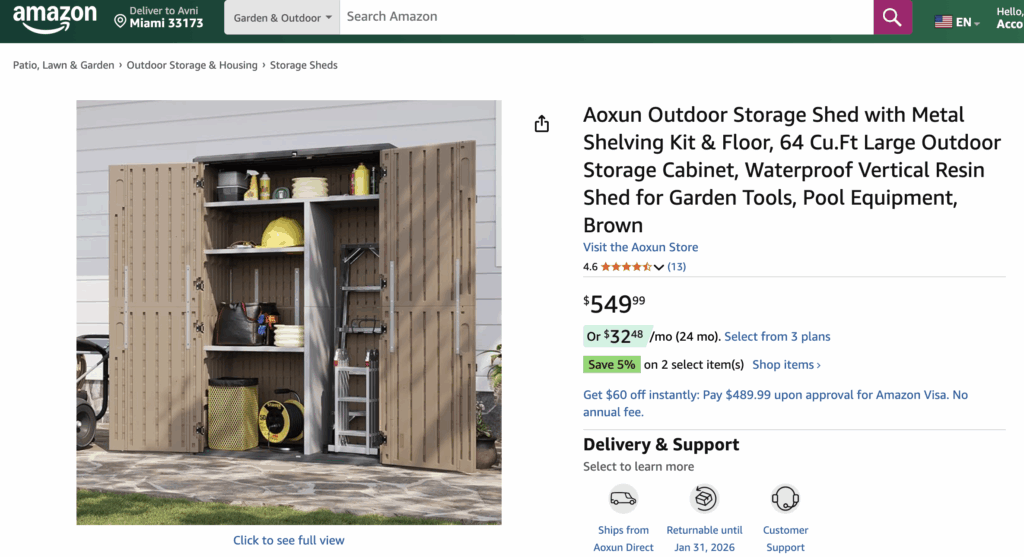Screen dimensions: 1024x557
Task: Expand the star rating breakdown chevron
Action: [x=658, y=267]
